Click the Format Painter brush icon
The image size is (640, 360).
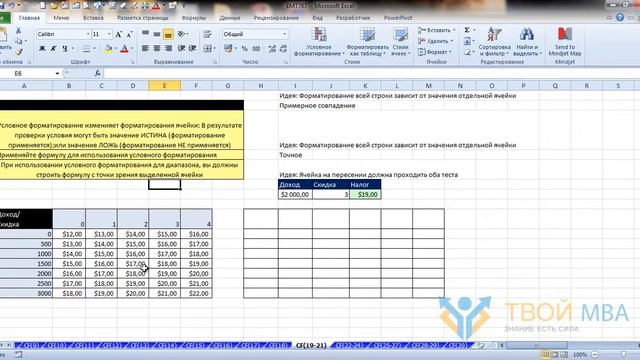click(19, 52)
